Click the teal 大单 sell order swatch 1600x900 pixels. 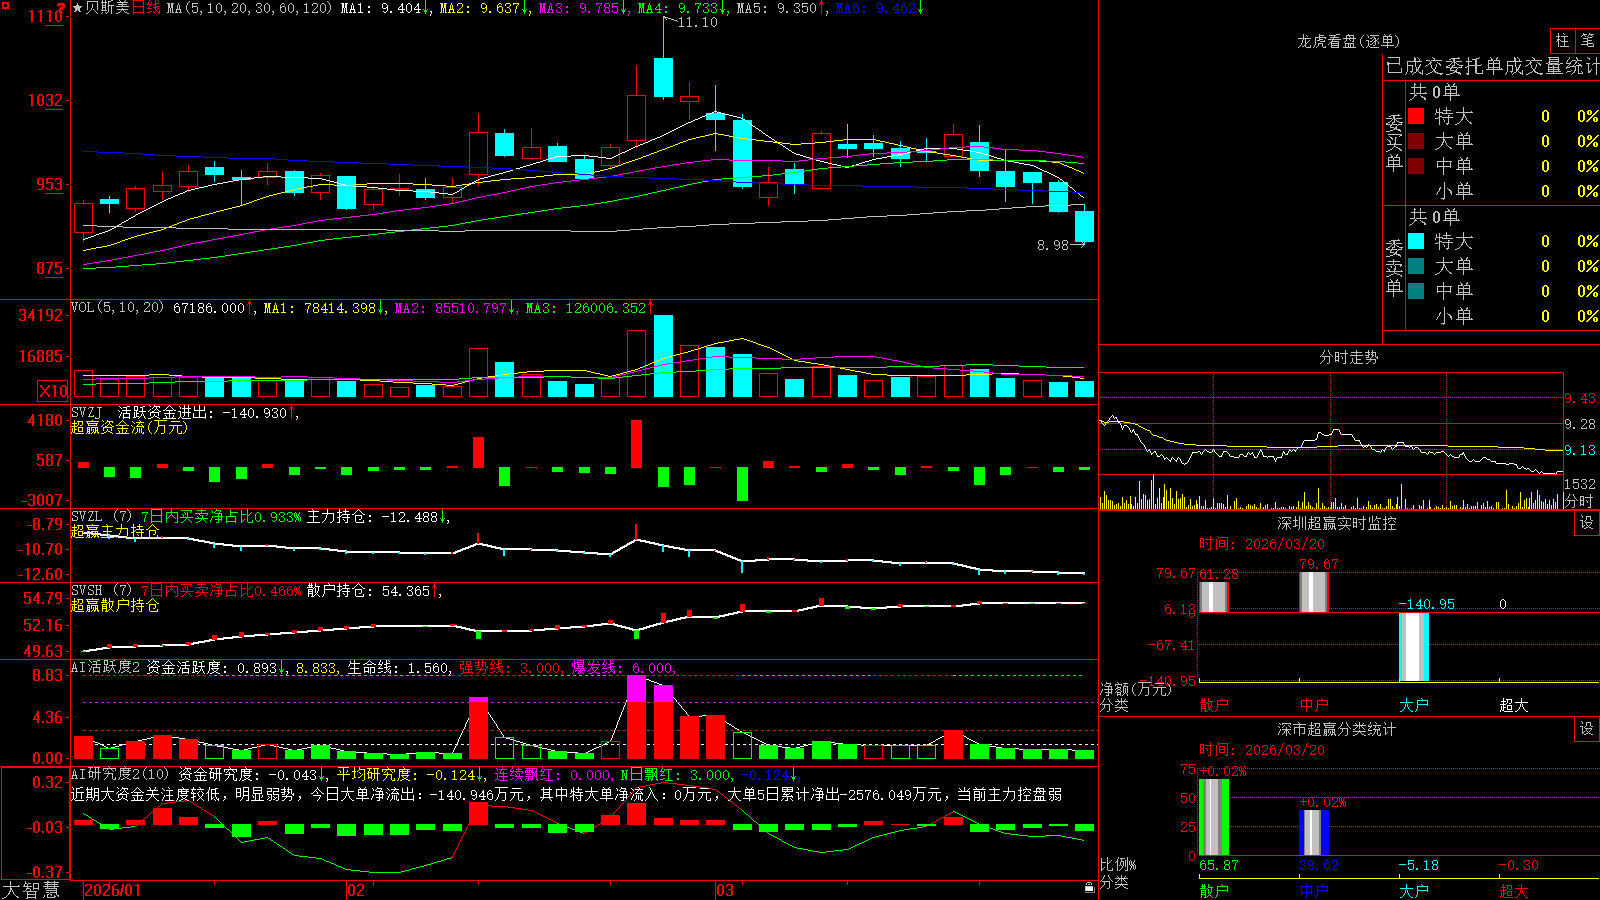point(1416,266)
